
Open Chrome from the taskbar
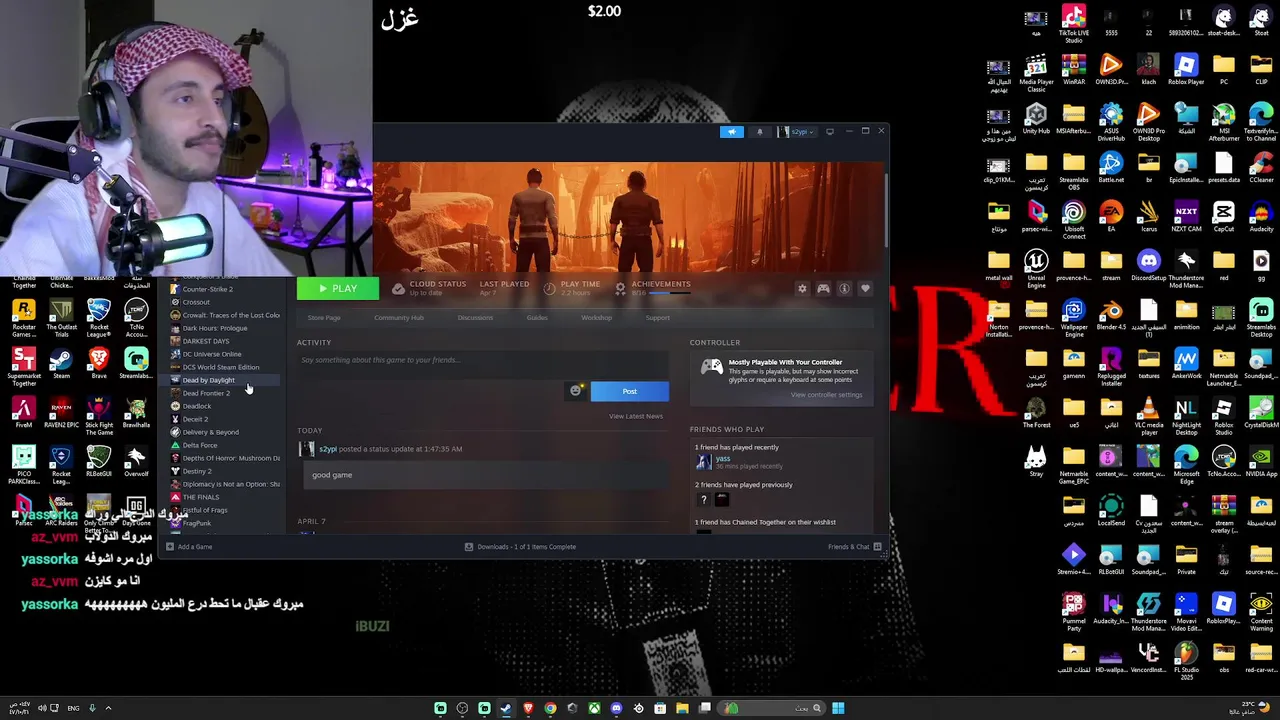(550, 708)
